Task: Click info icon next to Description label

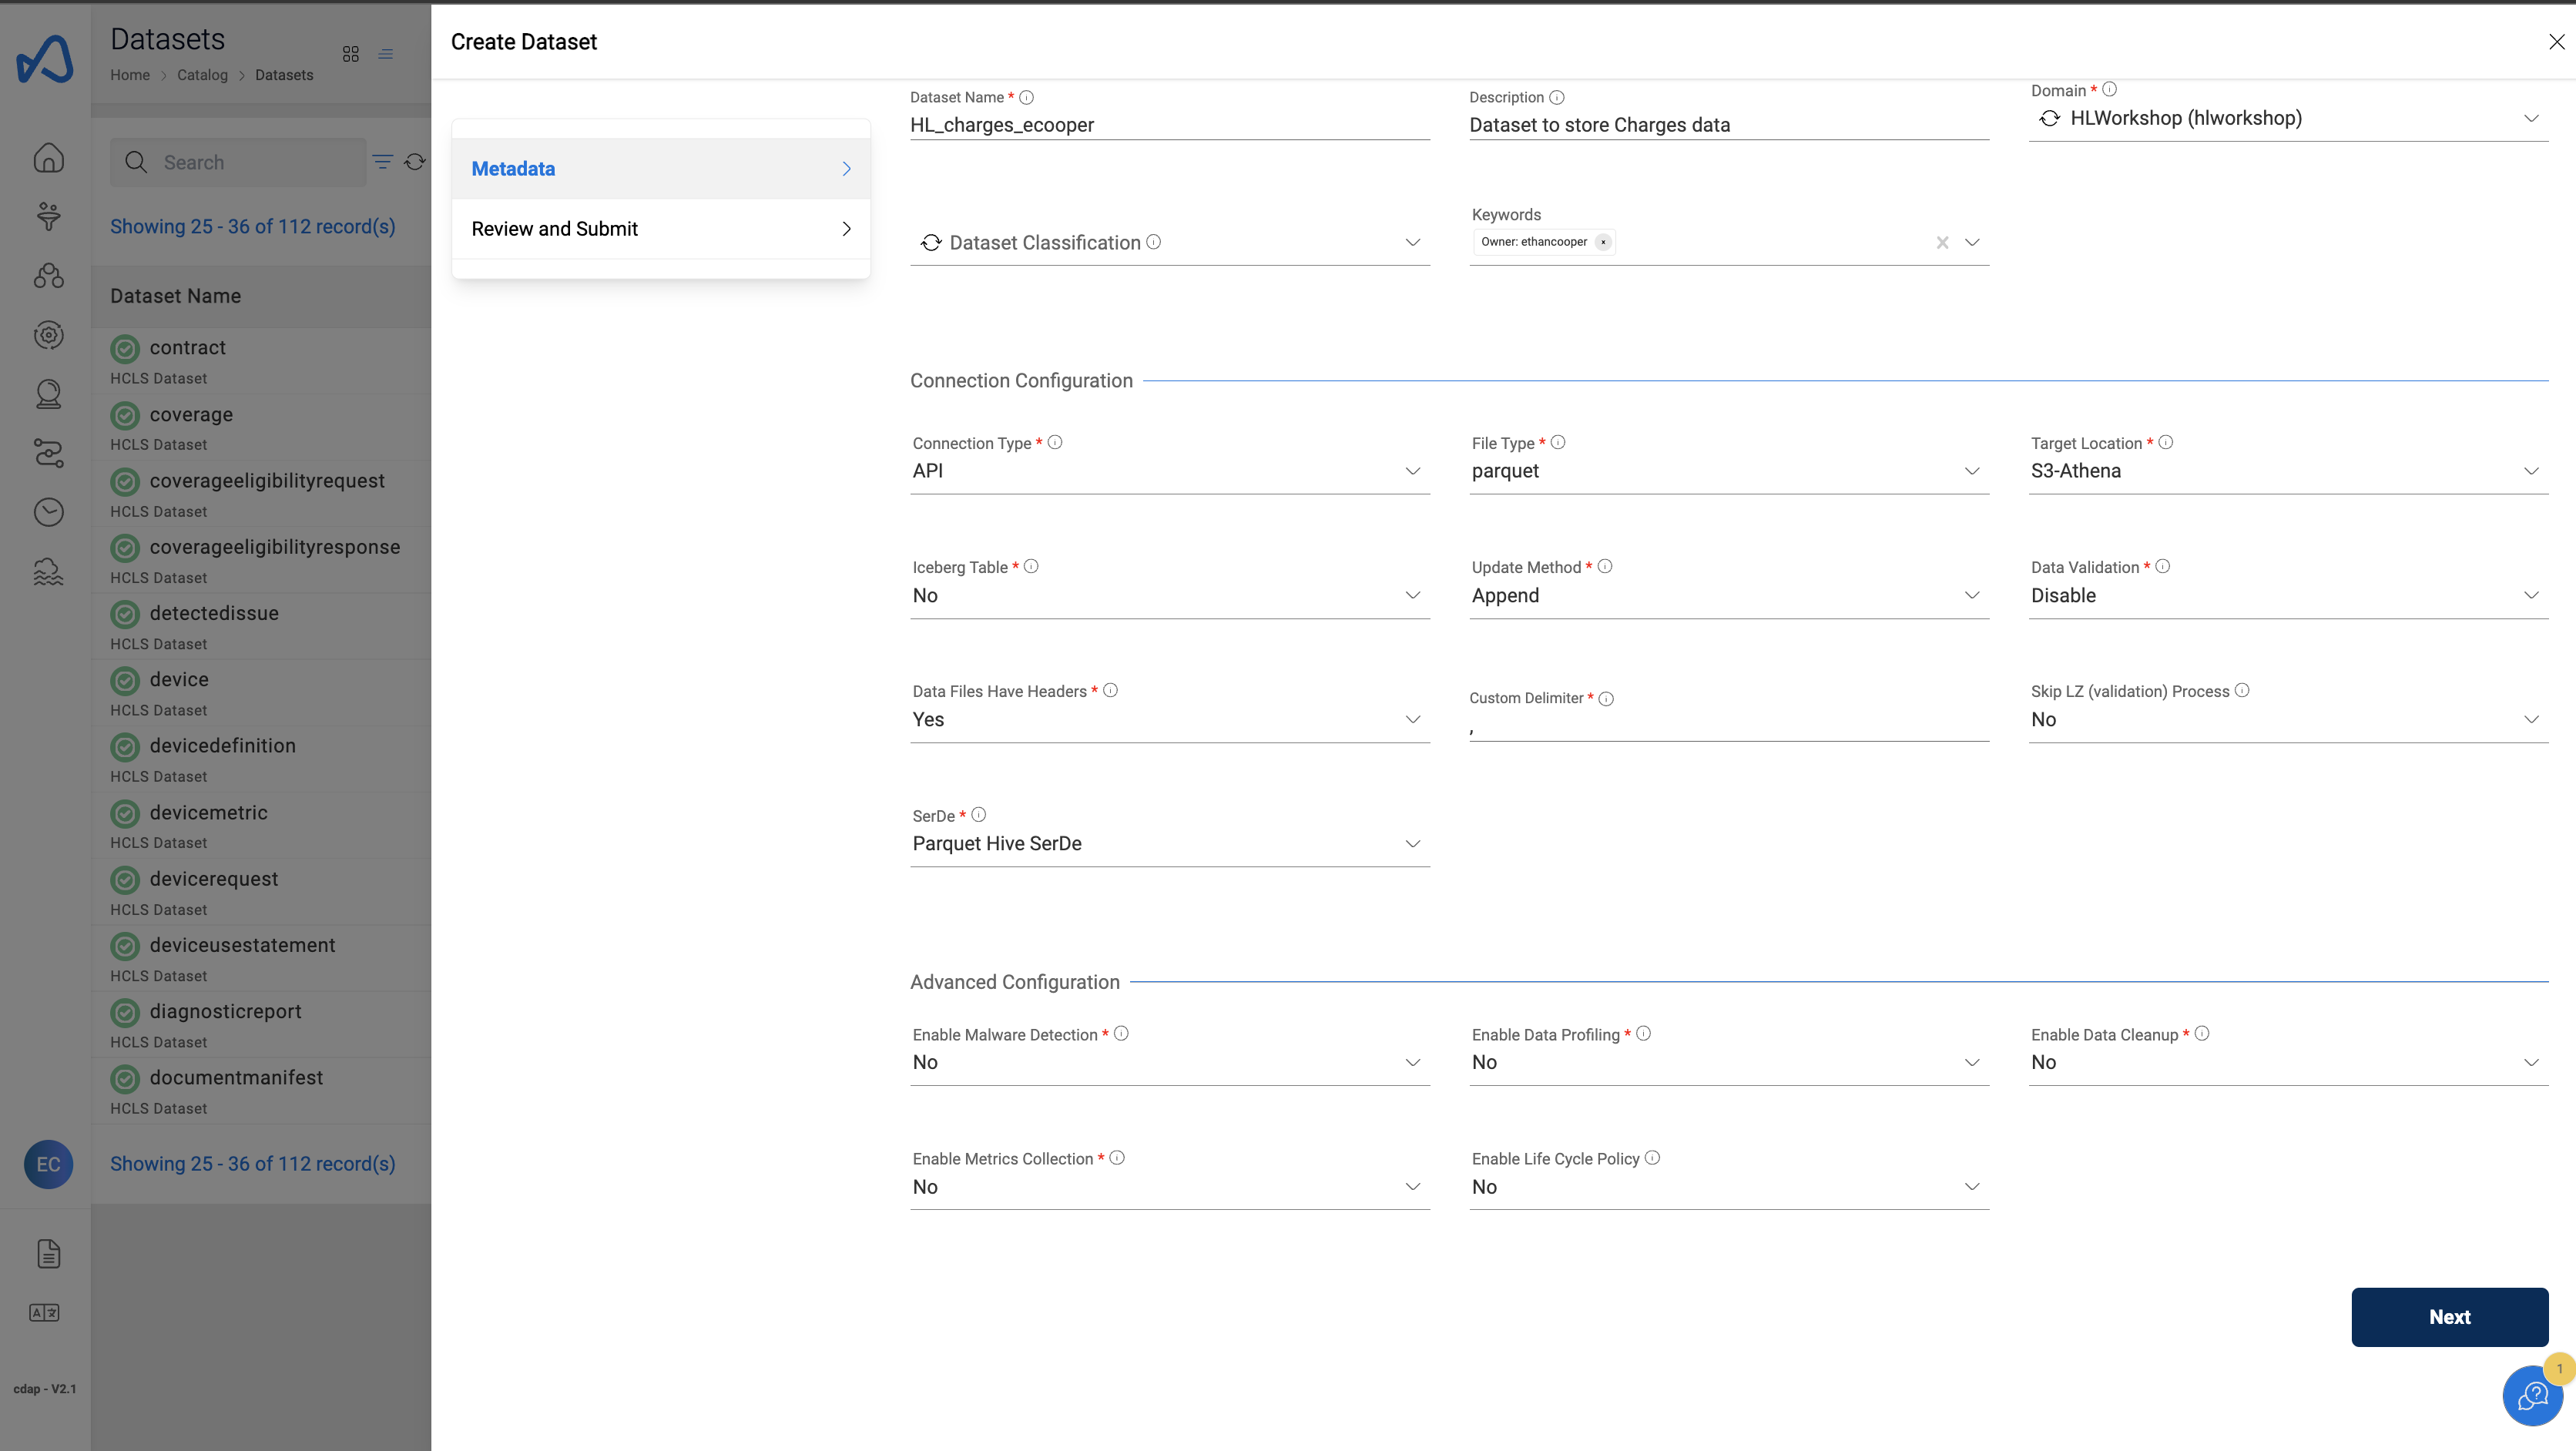Action: click(1556, 97)
